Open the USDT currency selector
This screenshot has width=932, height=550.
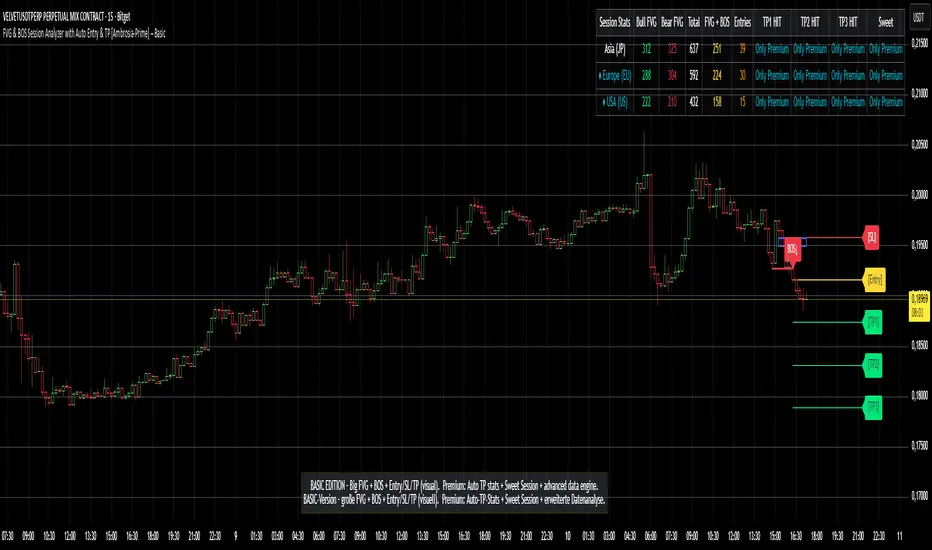(919, 18)
